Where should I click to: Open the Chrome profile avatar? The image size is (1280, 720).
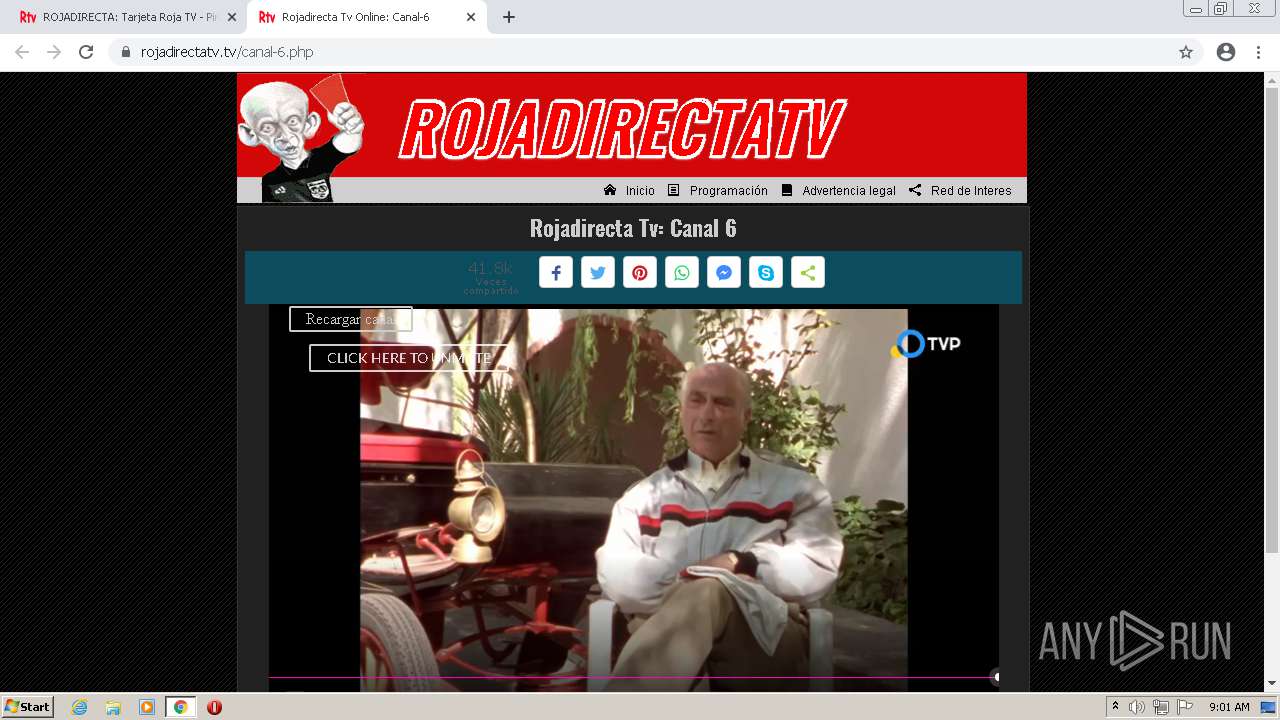(x=1226, y=52)
